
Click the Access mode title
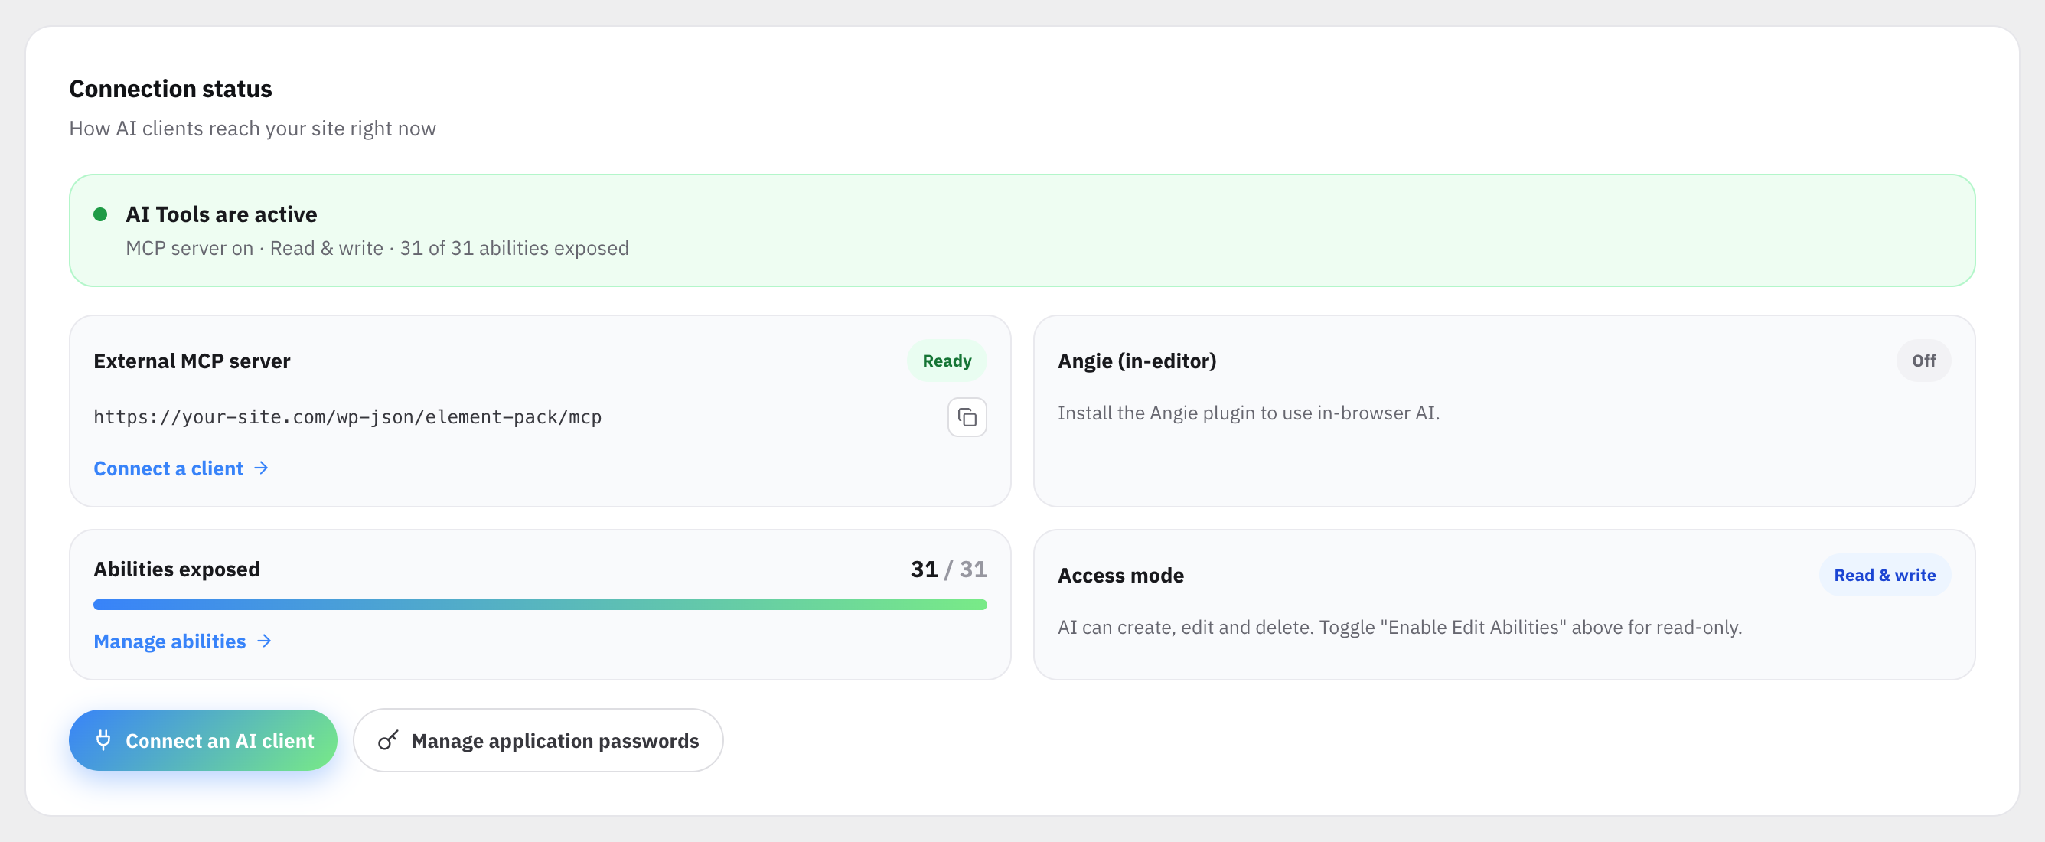[x=1121, y=576]
